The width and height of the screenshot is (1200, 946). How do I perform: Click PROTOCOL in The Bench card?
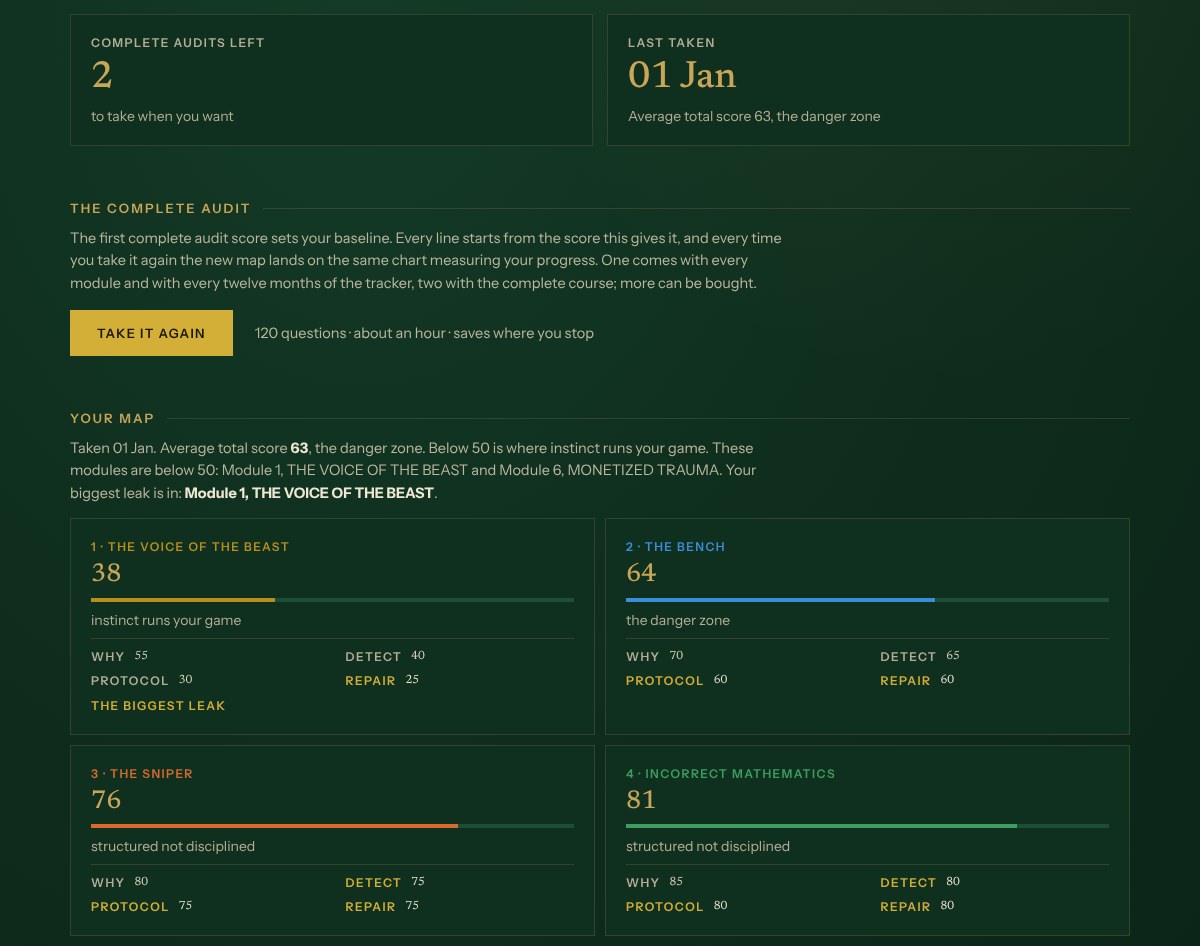[665, 681]
